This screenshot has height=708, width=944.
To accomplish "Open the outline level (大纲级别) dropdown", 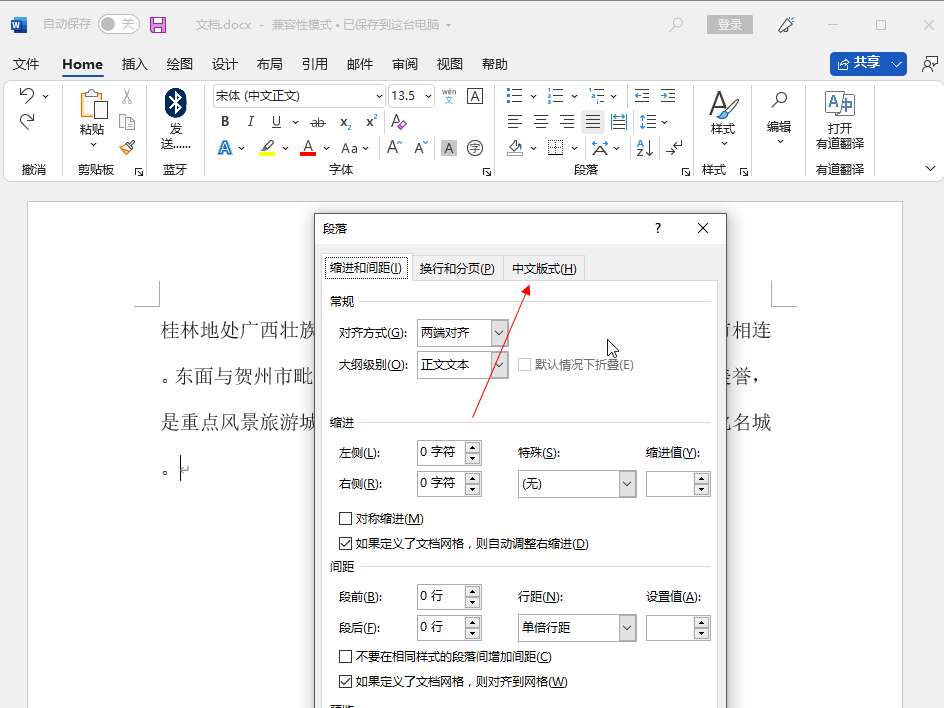I will tap(499, 365).
